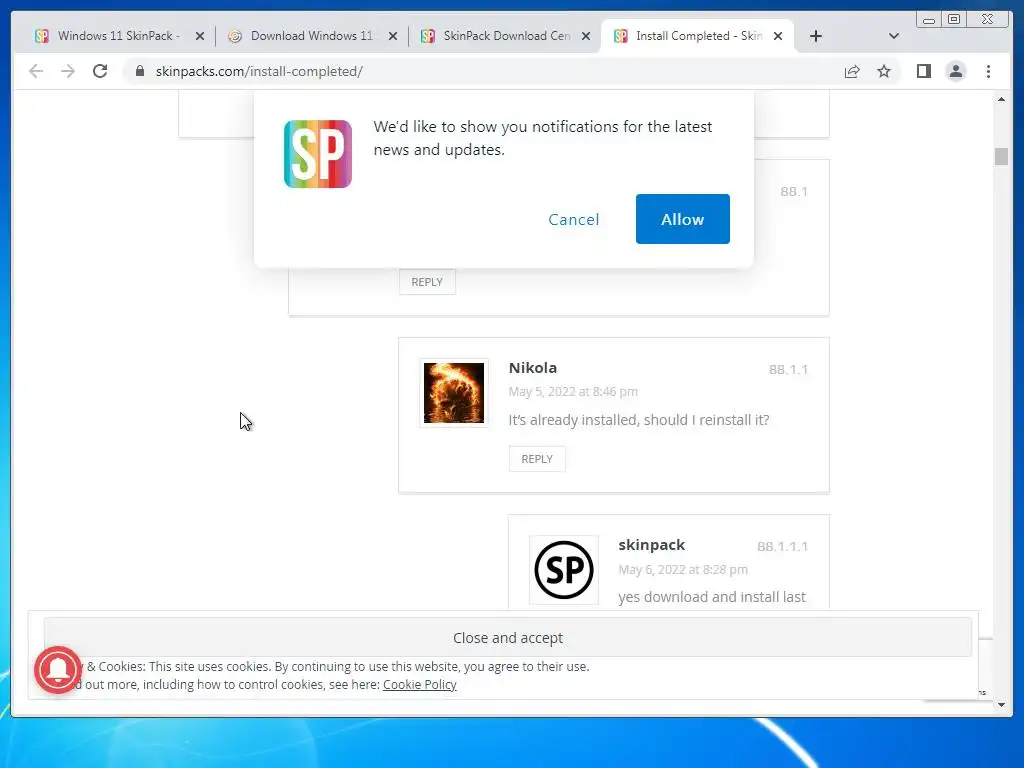Click comment number 88.1.1

(x=788, y=370)
